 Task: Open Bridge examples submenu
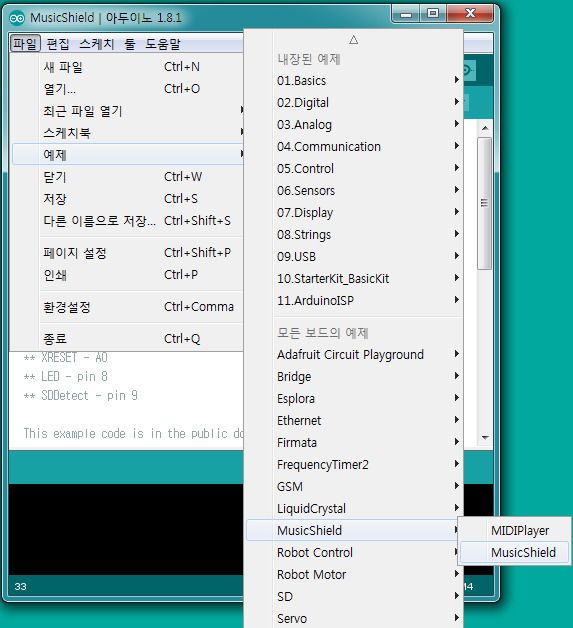click(x=355, y=376)
